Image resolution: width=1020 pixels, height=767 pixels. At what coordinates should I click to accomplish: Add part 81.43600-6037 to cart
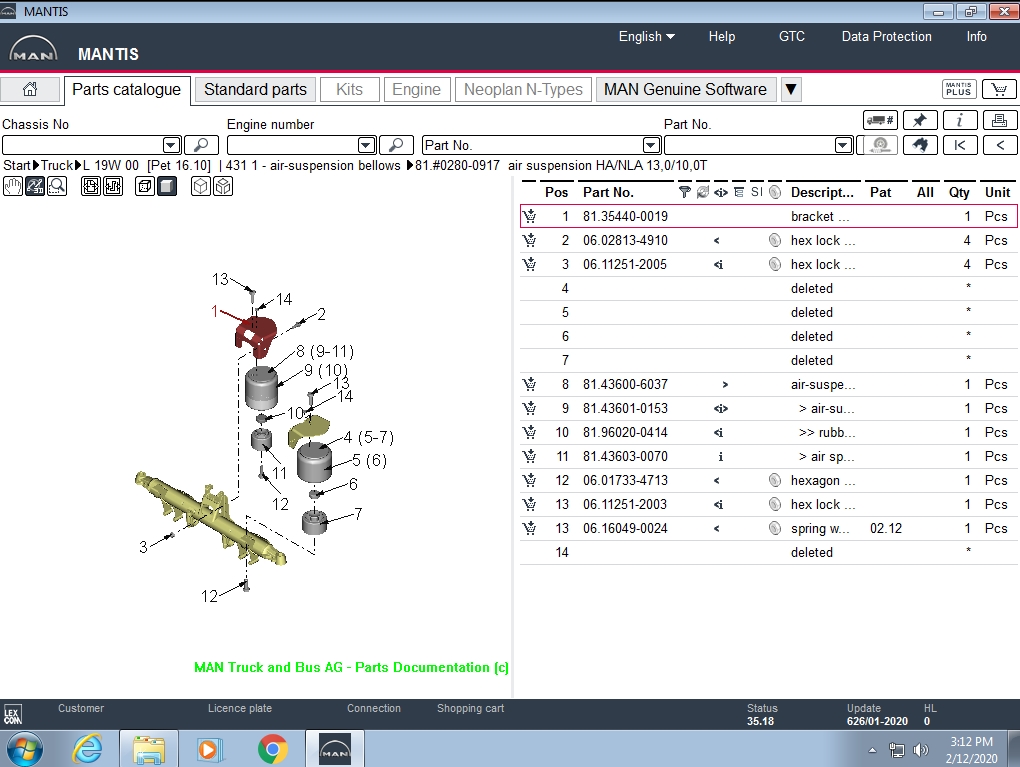pos(529,384)
